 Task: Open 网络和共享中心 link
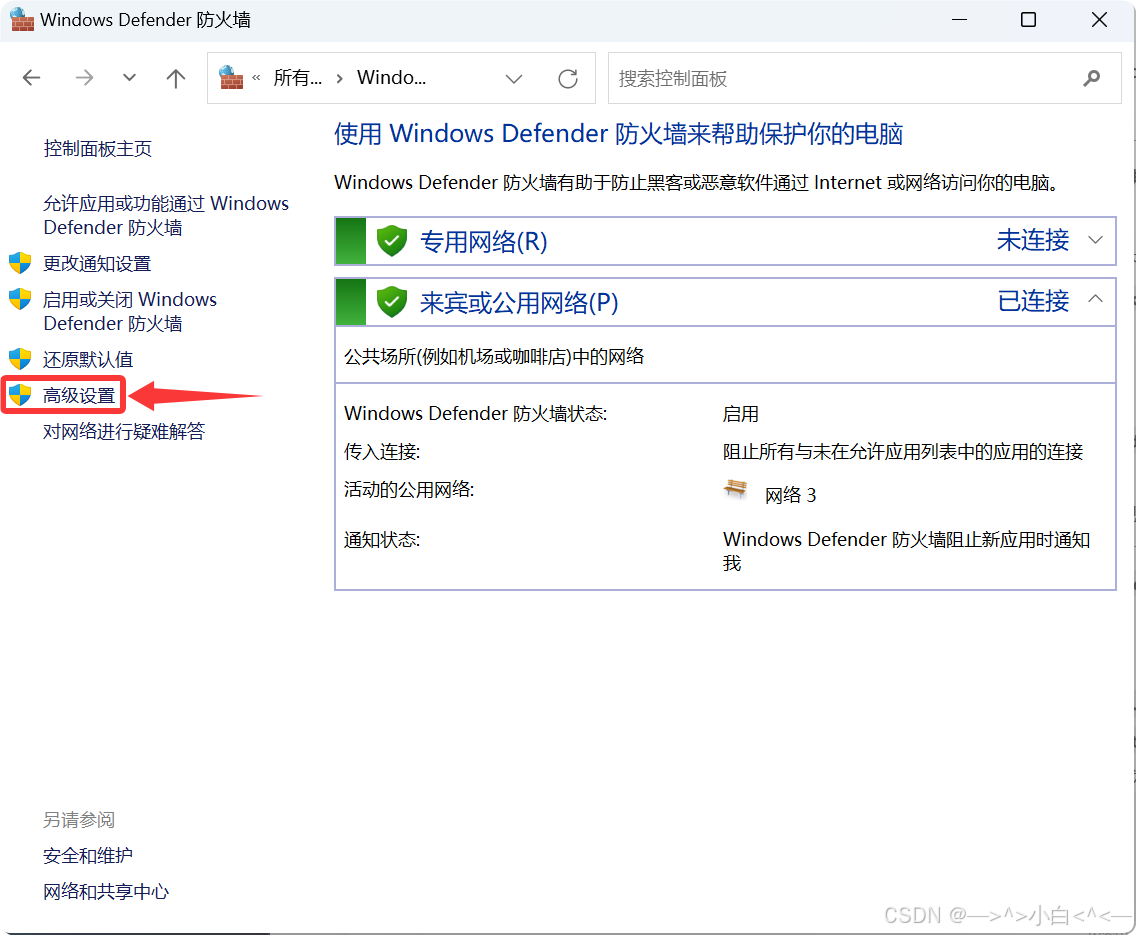(106, 892)
